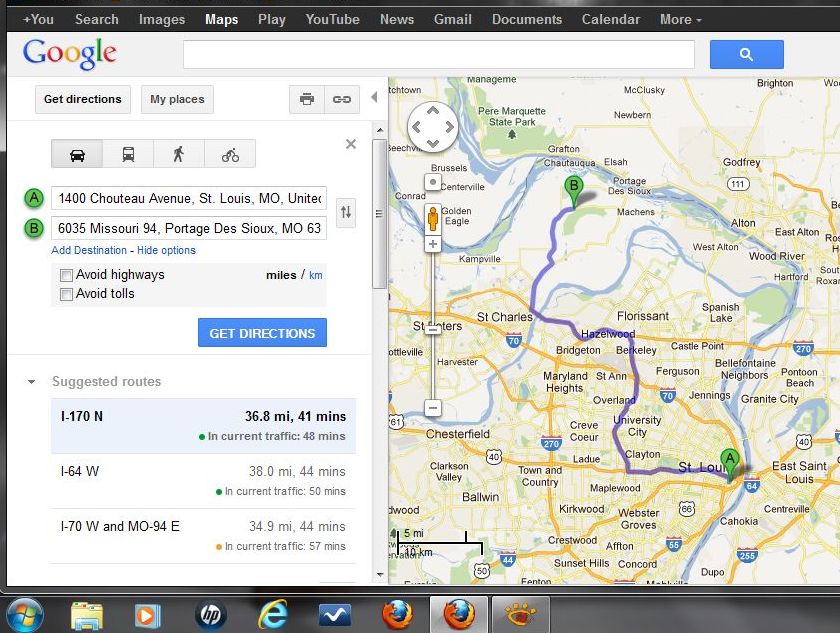Collapse the Suggested routes section

point(32,382)
